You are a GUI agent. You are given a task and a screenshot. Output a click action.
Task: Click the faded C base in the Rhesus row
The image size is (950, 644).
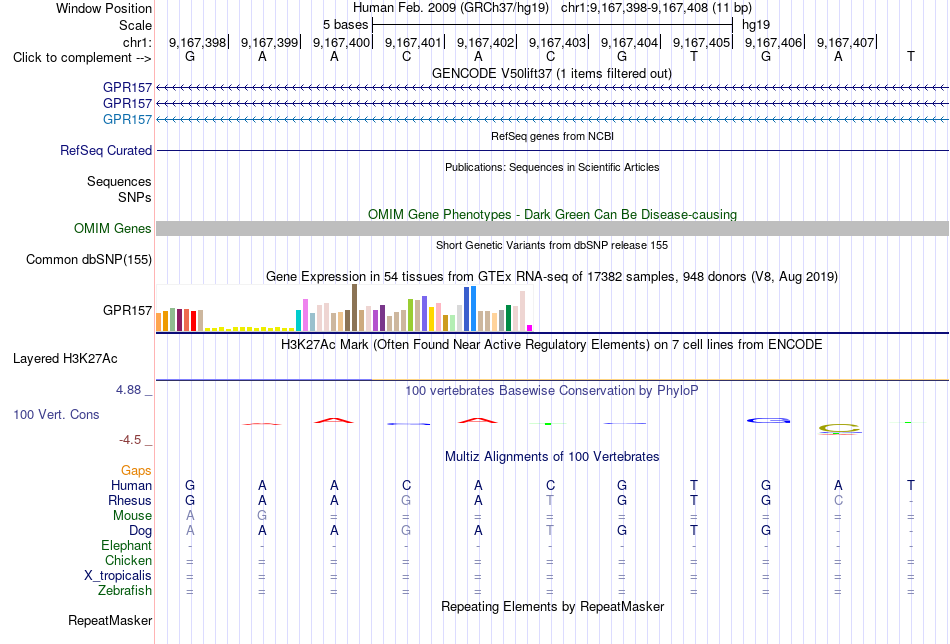(x=838, y=500)
